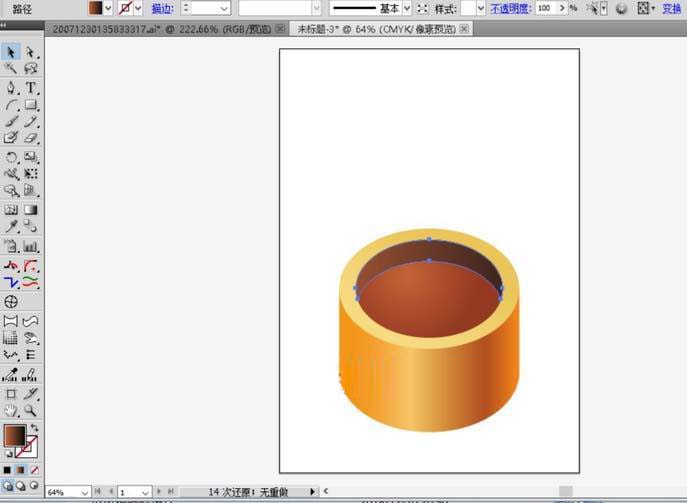Select the Hand tool

pos(11,410)
